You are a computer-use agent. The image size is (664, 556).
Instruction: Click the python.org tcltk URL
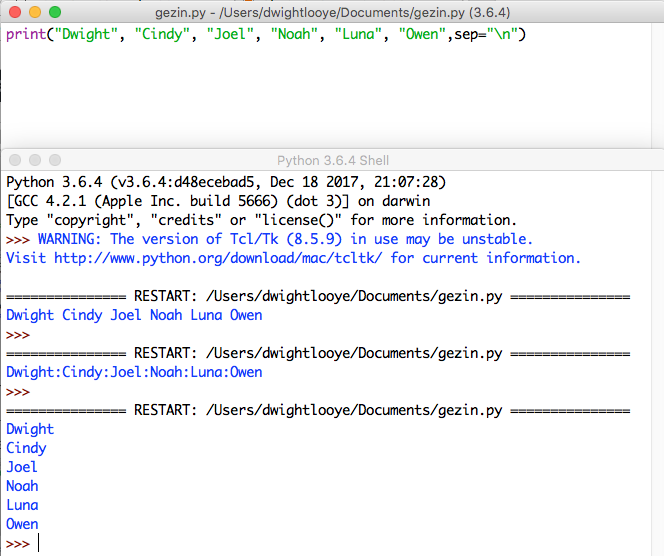[x=220, y=258]
